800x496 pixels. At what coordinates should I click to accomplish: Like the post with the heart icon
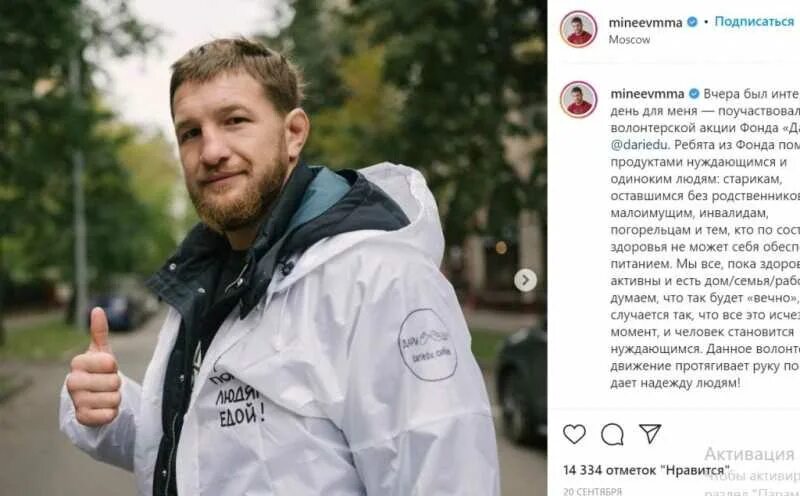coord(574,434)
